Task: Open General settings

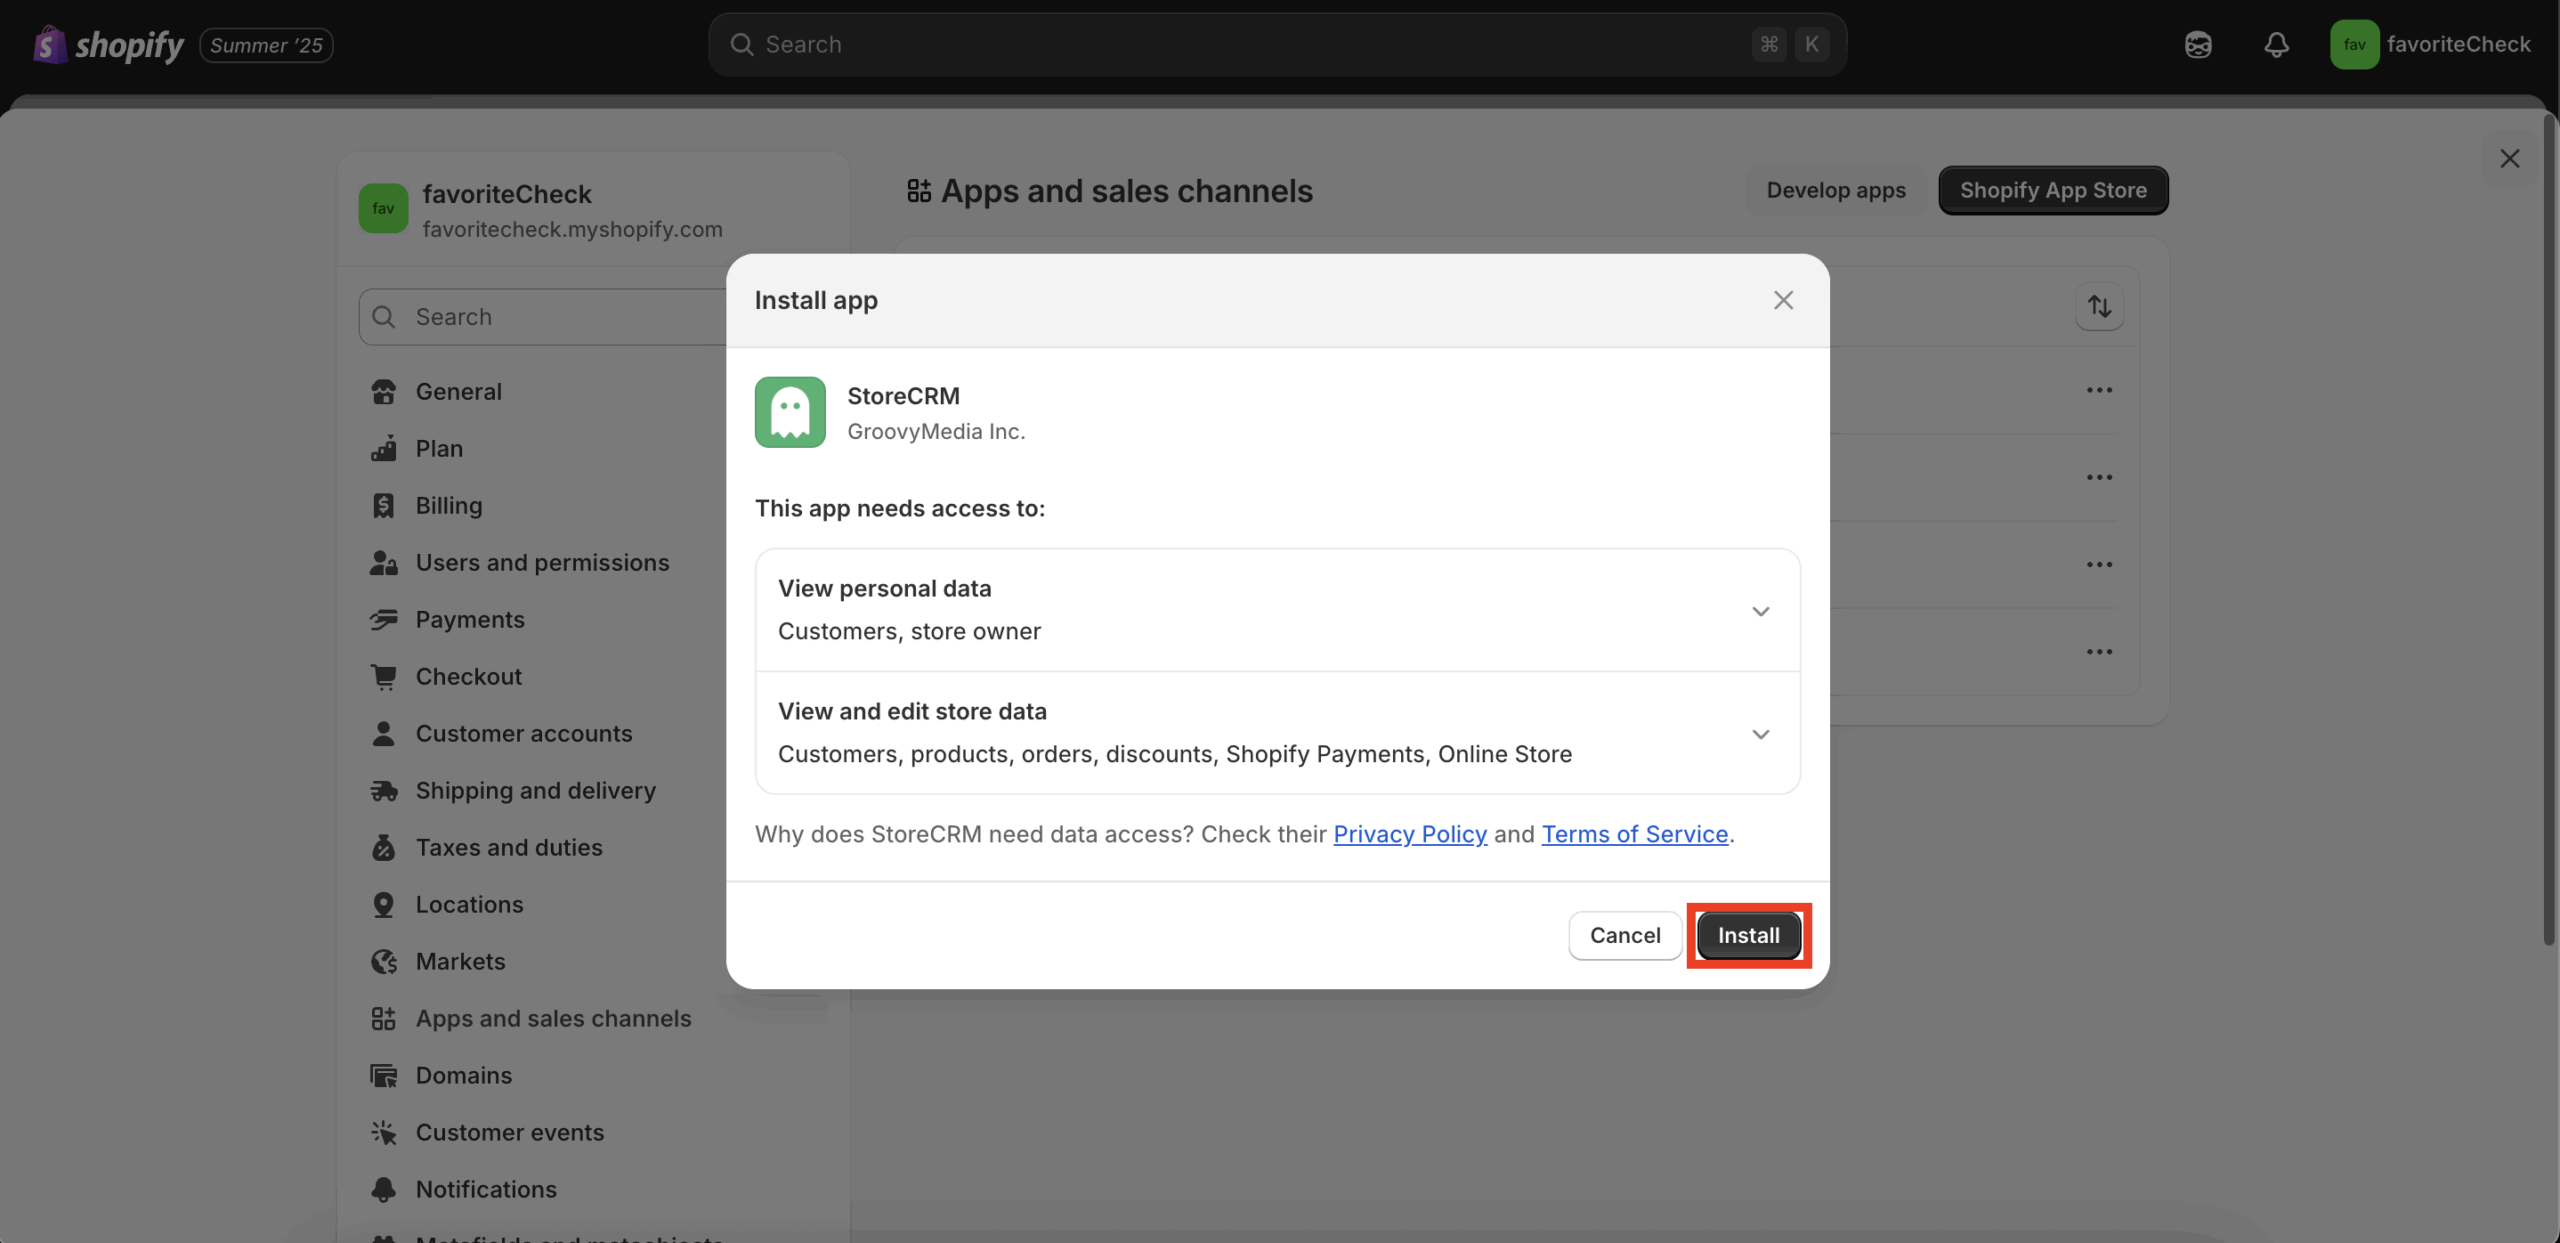Action: pos(458,391)
